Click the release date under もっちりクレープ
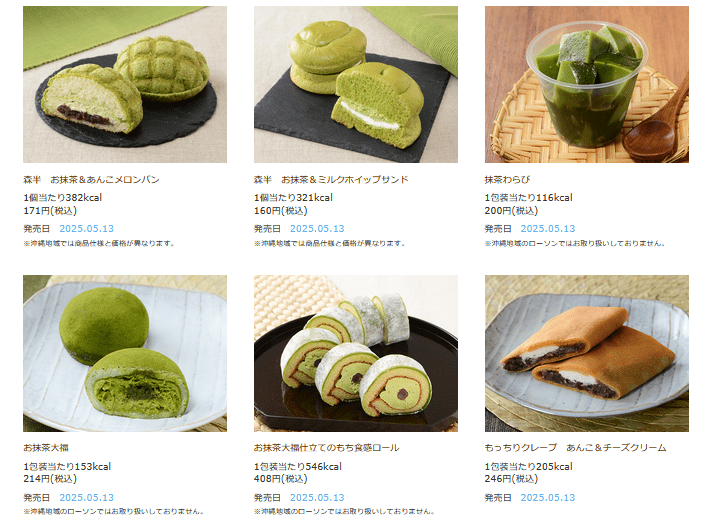 point(548,498)
